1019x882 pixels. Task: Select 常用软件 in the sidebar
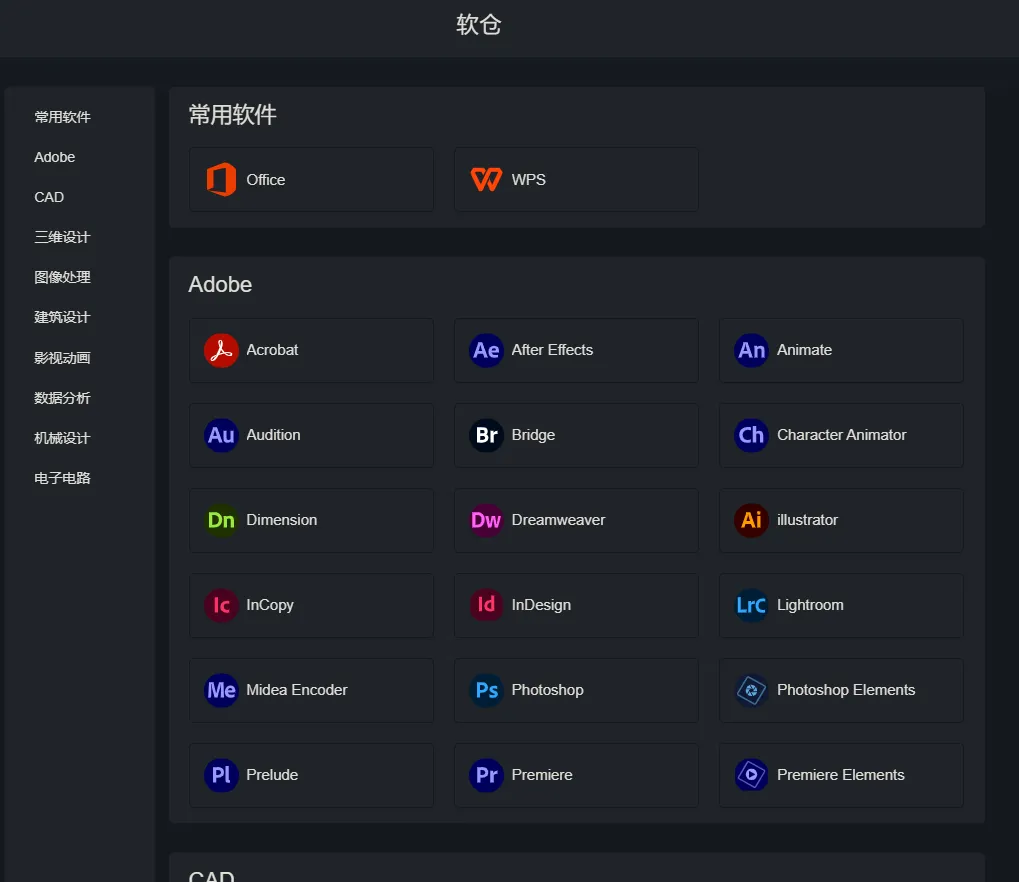tap(62, 117)
